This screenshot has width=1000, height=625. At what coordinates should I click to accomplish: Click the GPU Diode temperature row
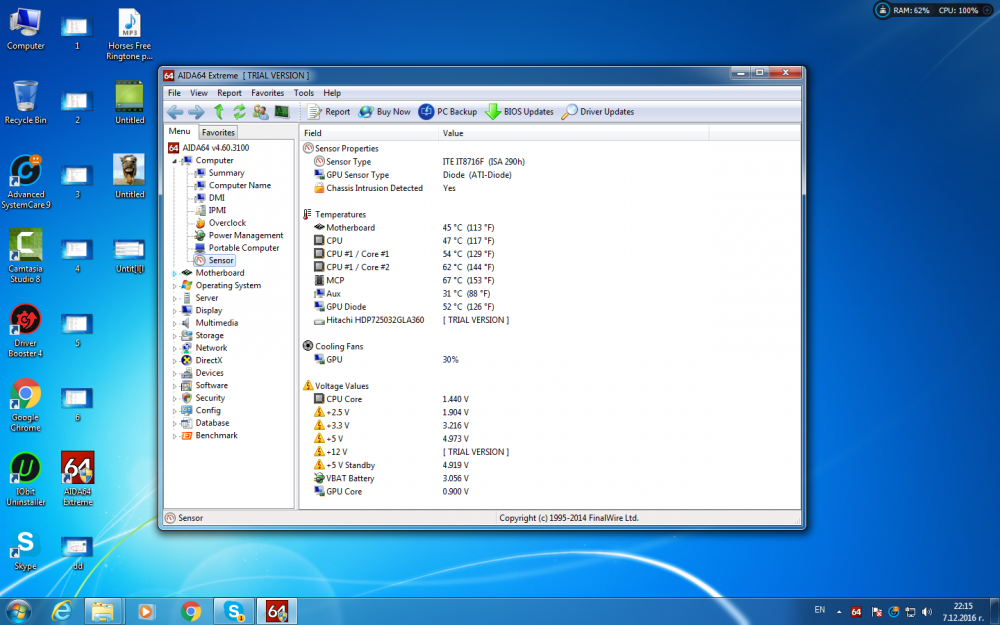[x=404, y=307]
